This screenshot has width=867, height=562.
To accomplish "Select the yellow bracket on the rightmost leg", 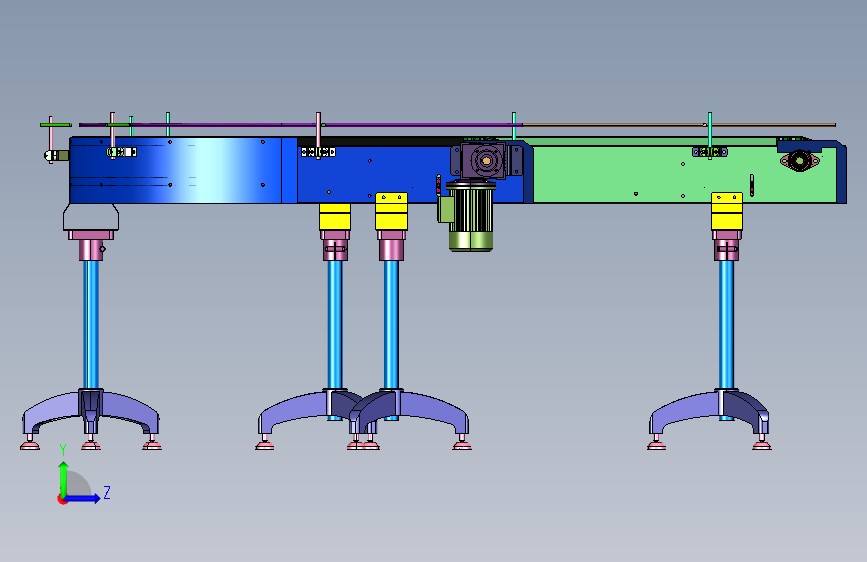I will 727,211.
